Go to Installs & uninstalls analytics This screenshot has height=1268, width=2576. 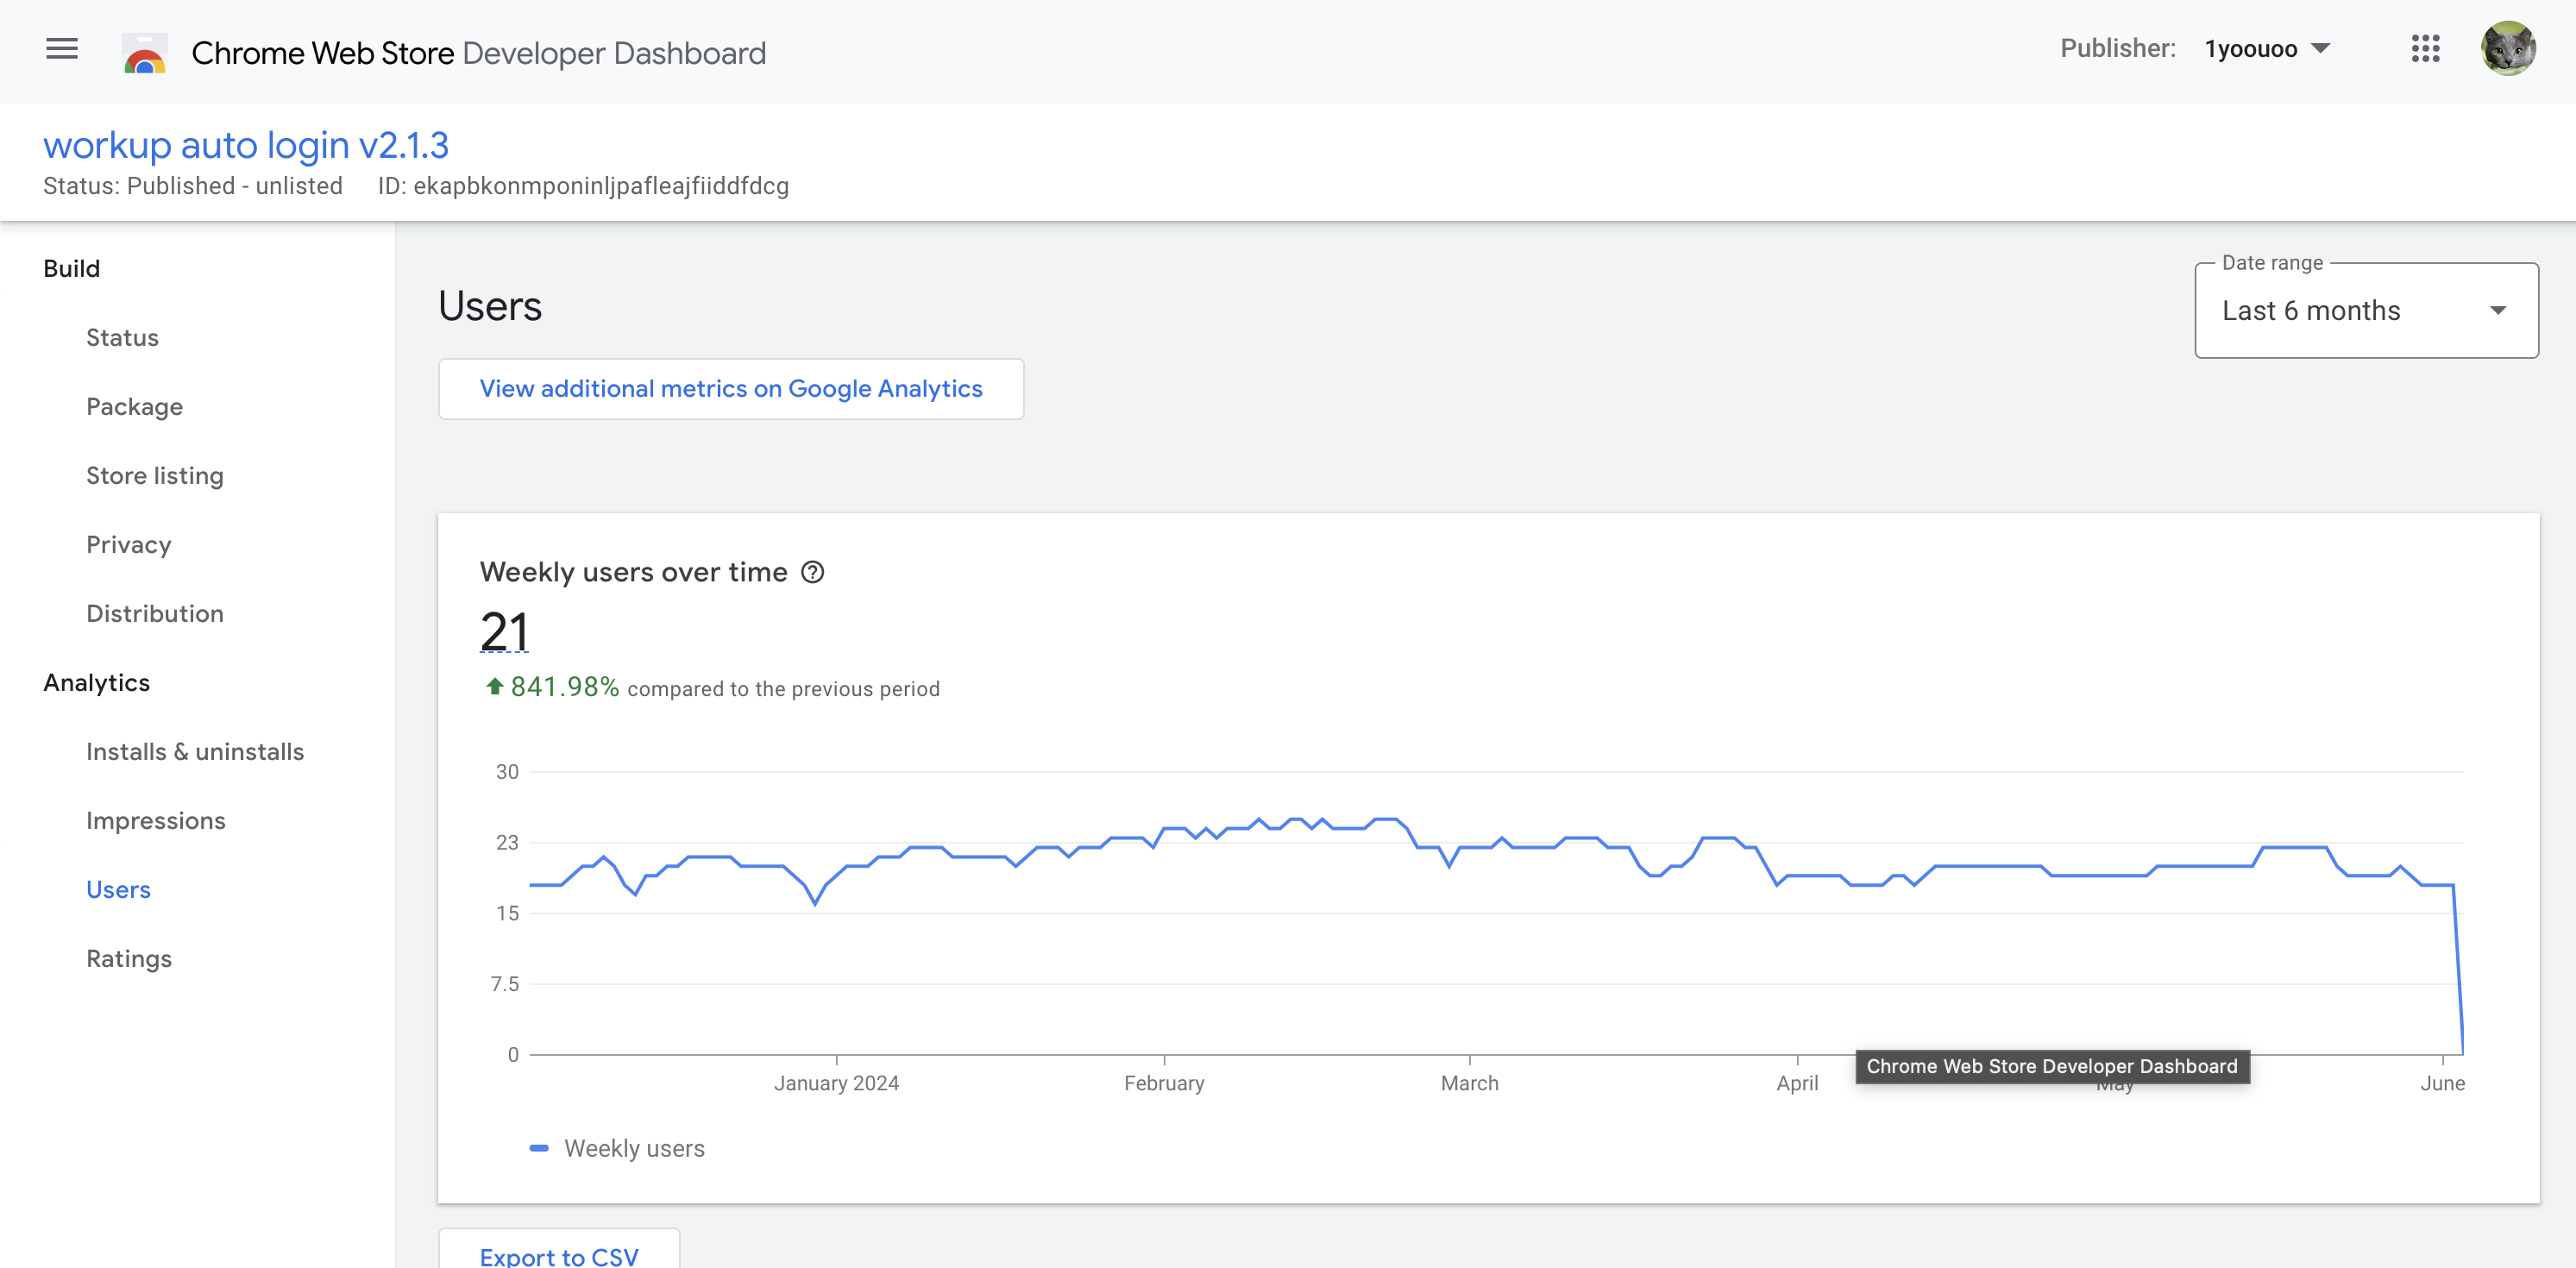coord(195,752)
